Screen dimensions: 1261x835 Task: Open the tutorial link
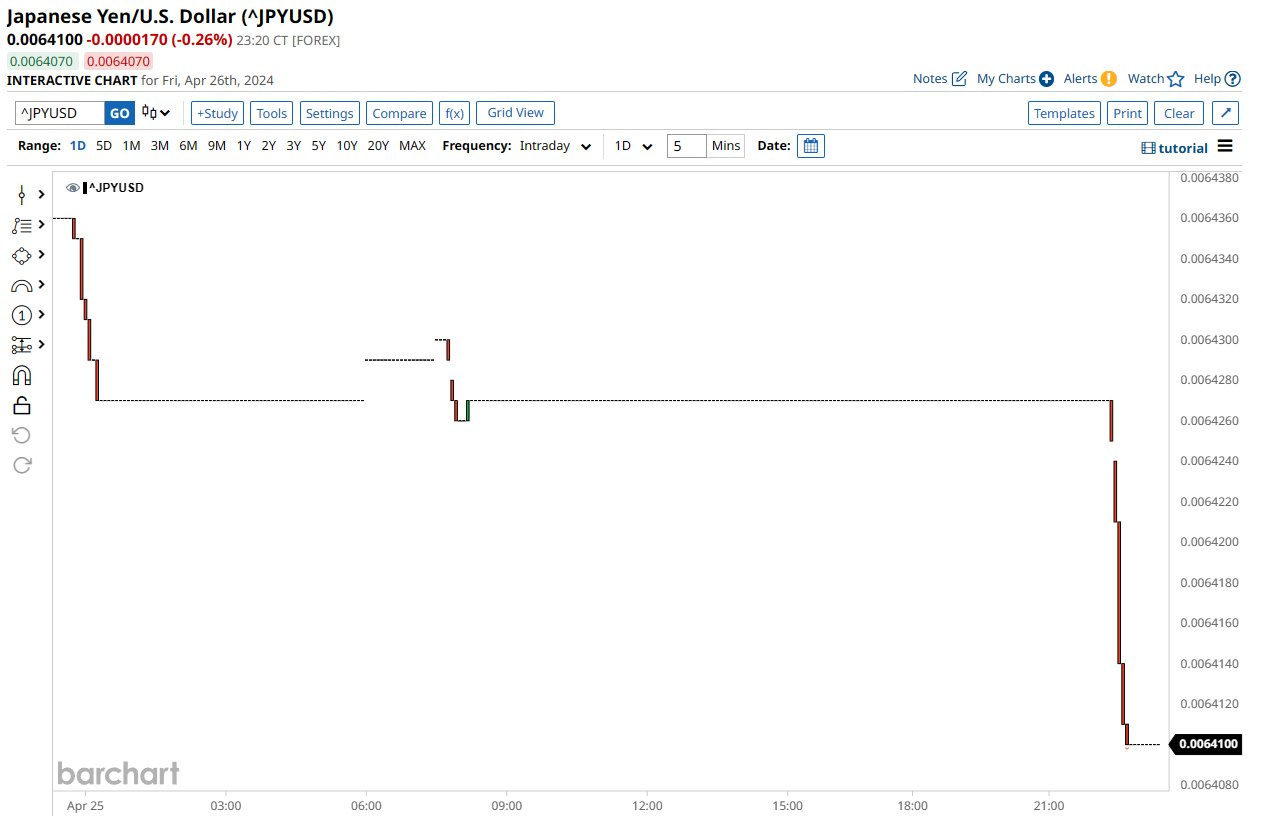point(1174,148)
